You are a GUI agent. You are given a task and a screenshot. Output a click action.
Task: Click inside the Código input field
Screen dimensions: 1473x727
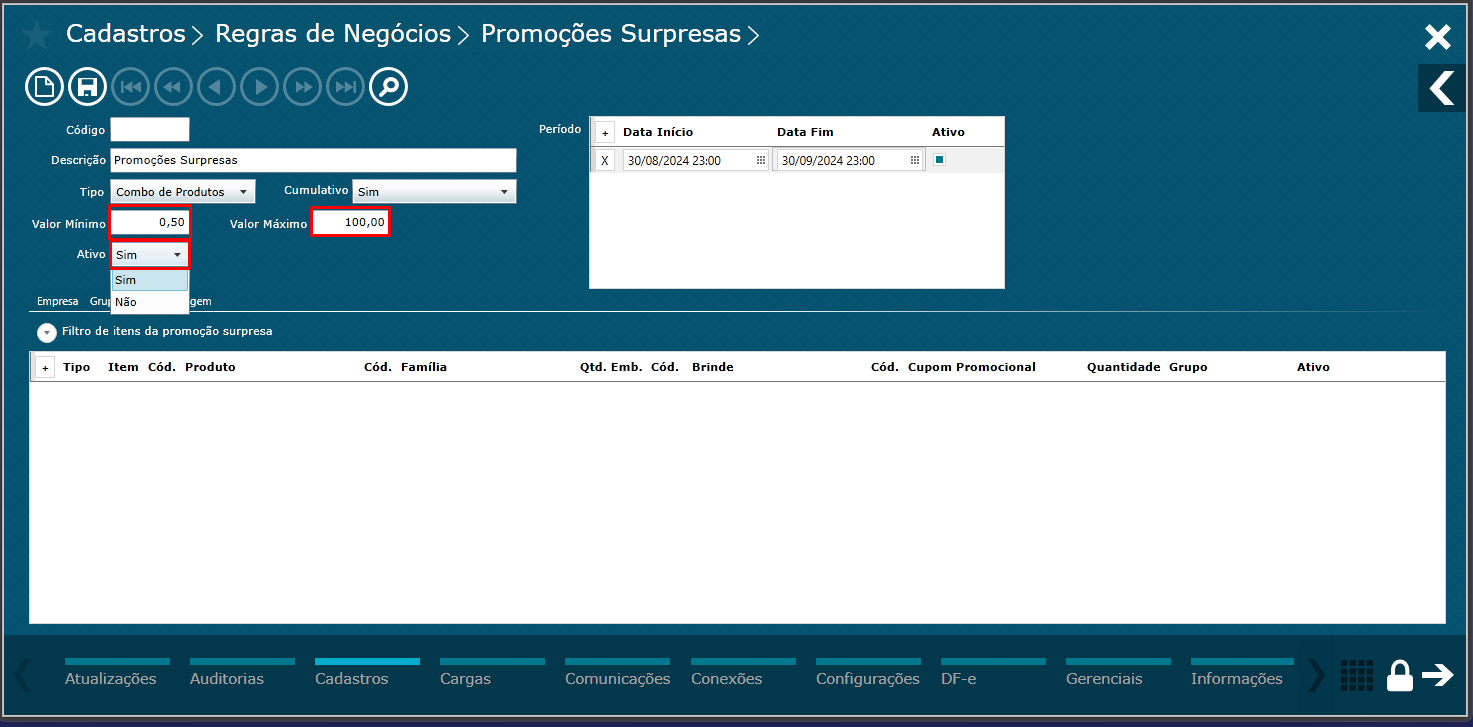pyautogui.click(x=150, y=129)
